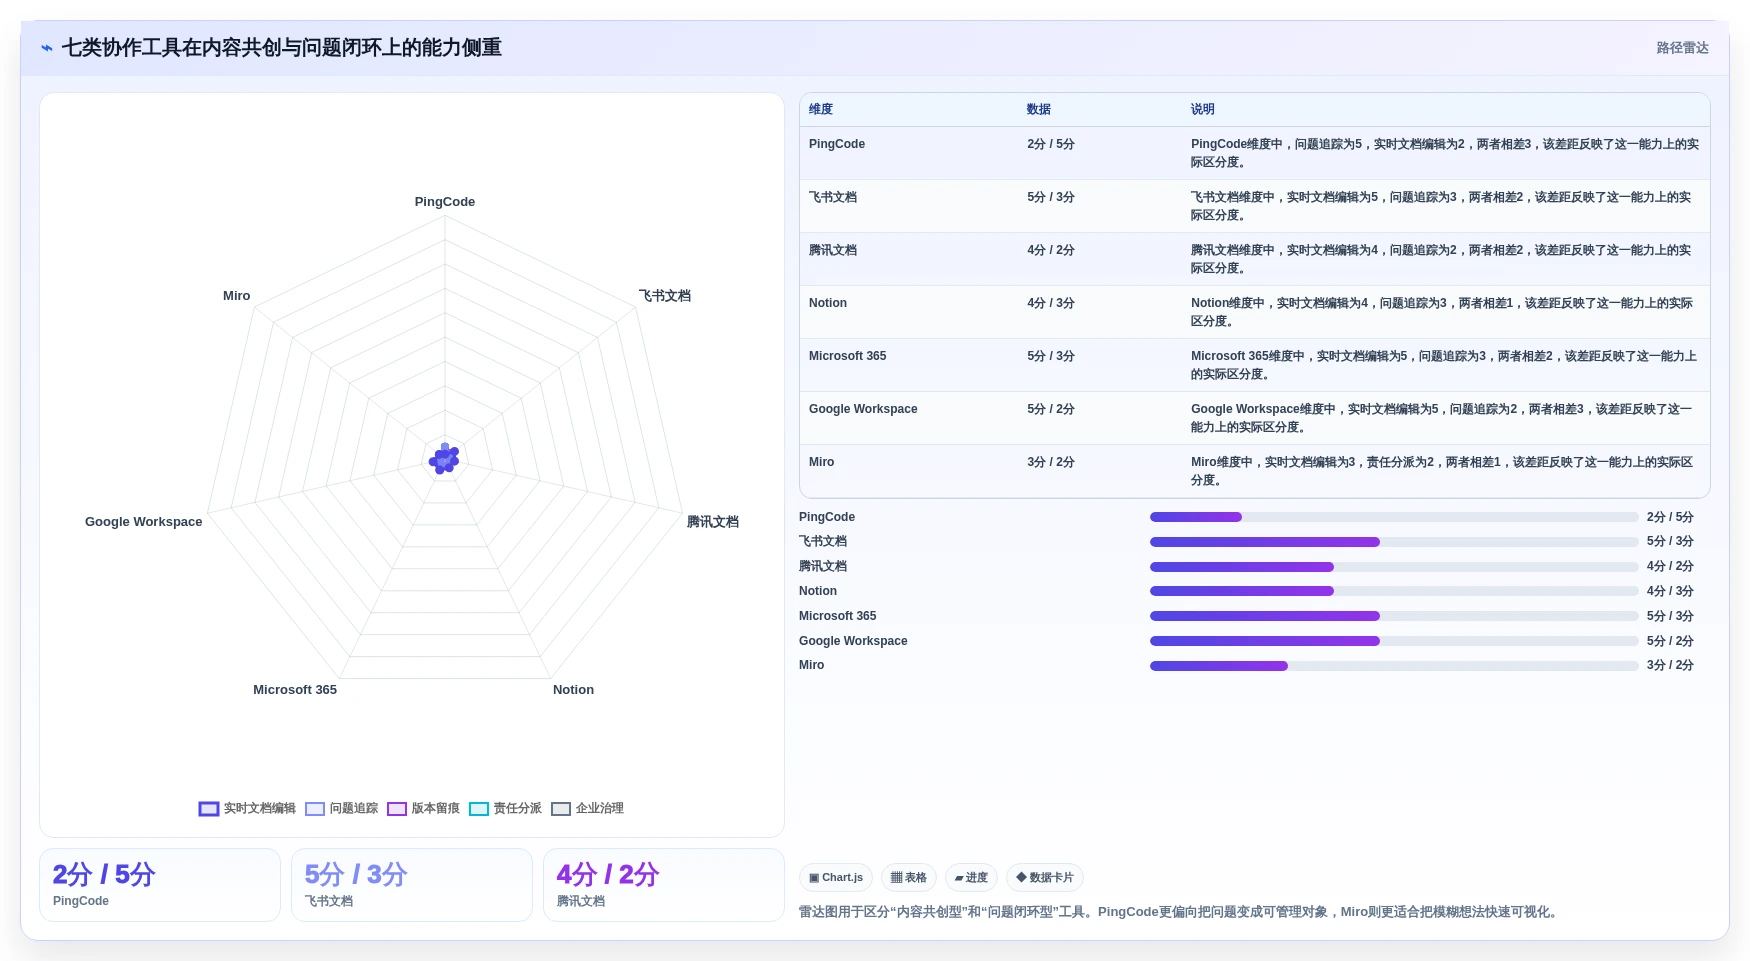Toggle the 责任分派 legend series

tap(506, 808)
